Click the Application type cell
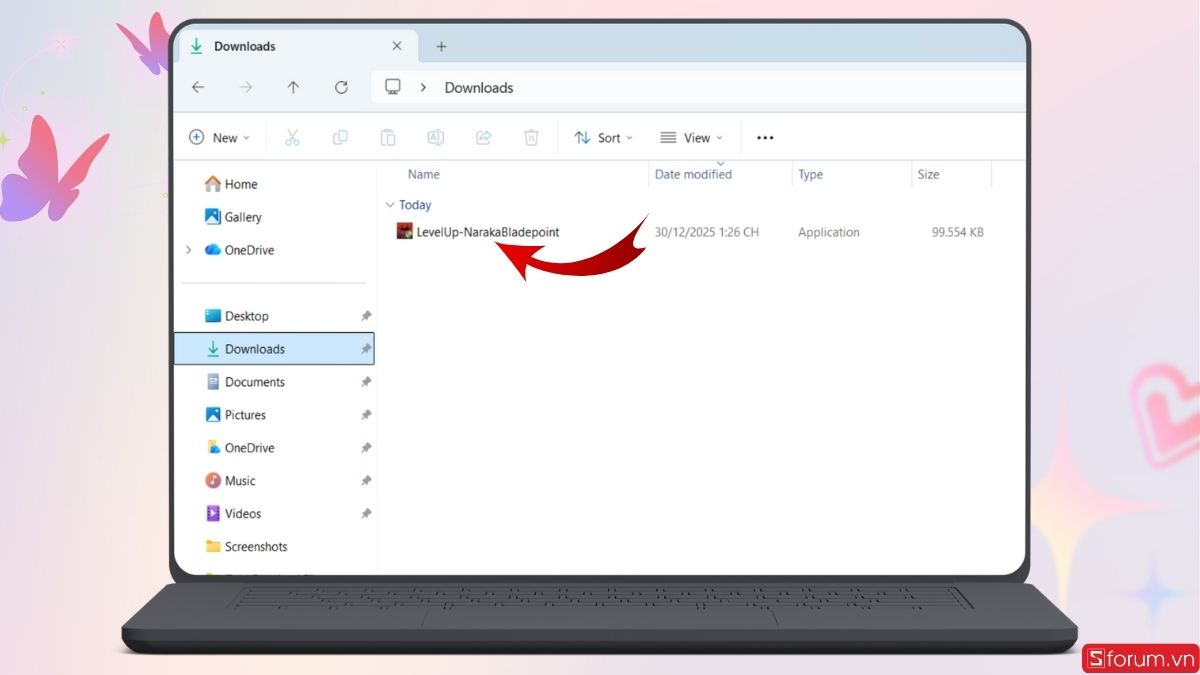The image size is (1200, 675). point(829,232)
